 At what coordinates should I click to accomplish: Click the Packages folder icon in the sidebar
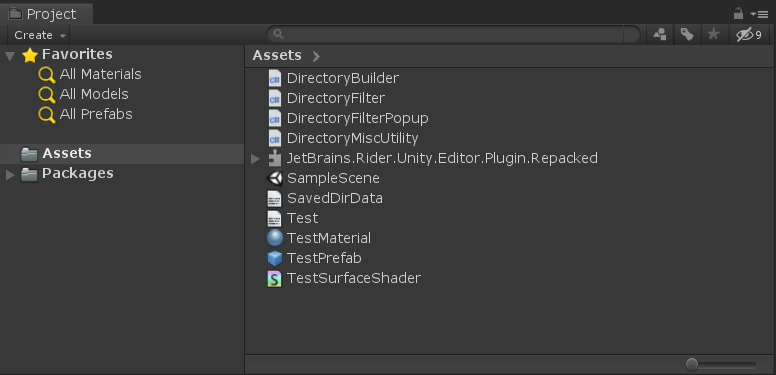pyautogui.click(x=29, y=174)
